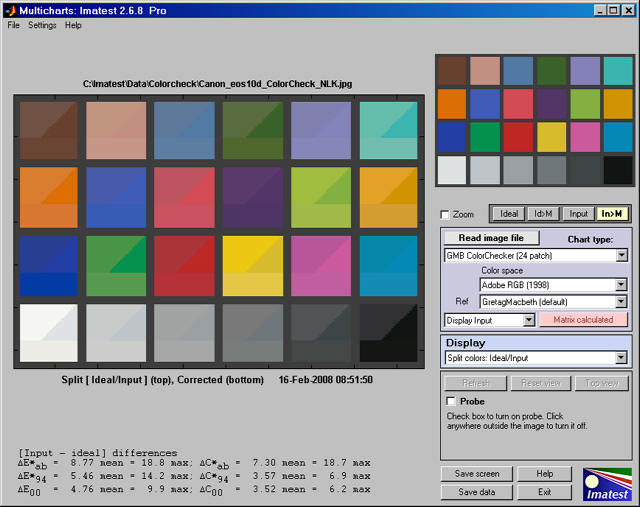Switch view to In>M
This screenshot has height=507, width=640.
tap(612, 213)
